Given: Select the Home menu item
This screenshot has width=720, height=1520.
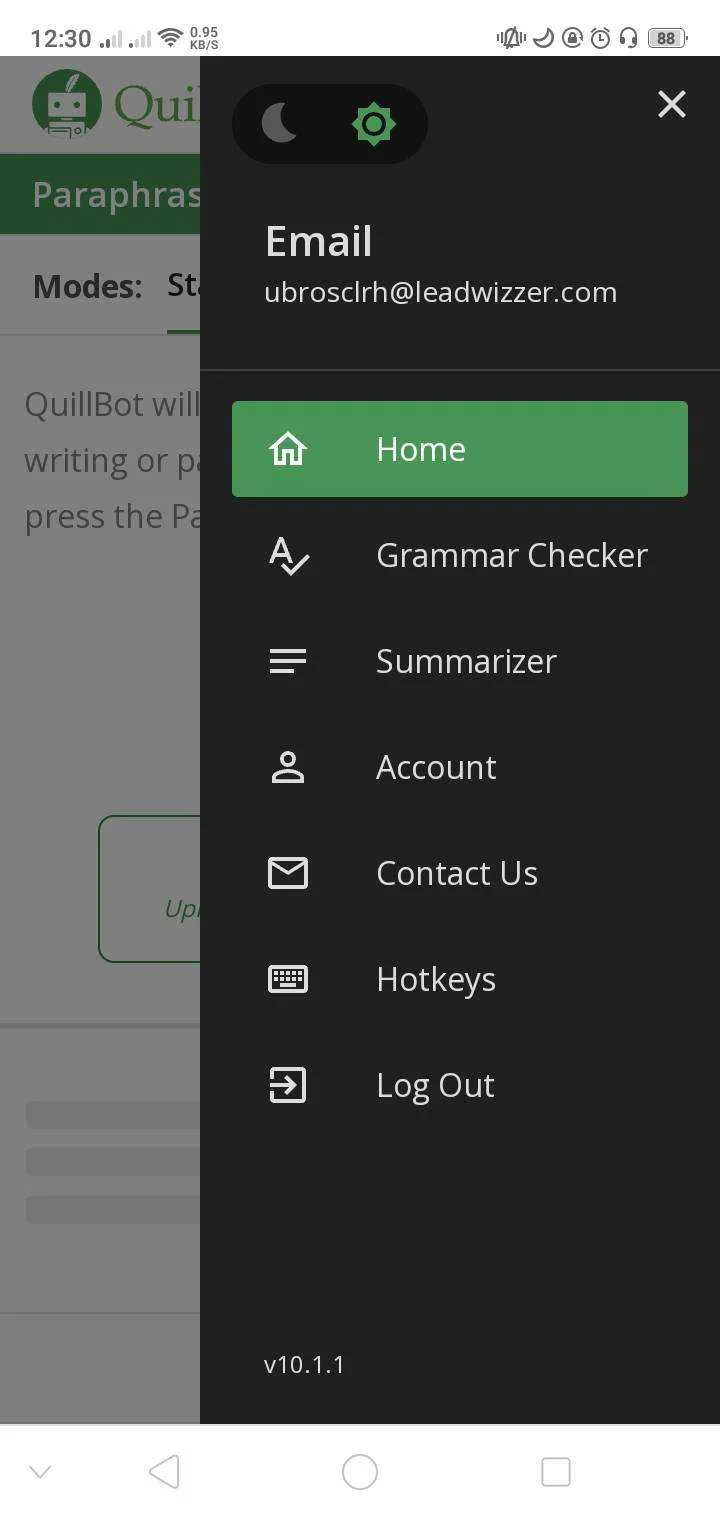Looking at the screenshot, I should point(460,449).
